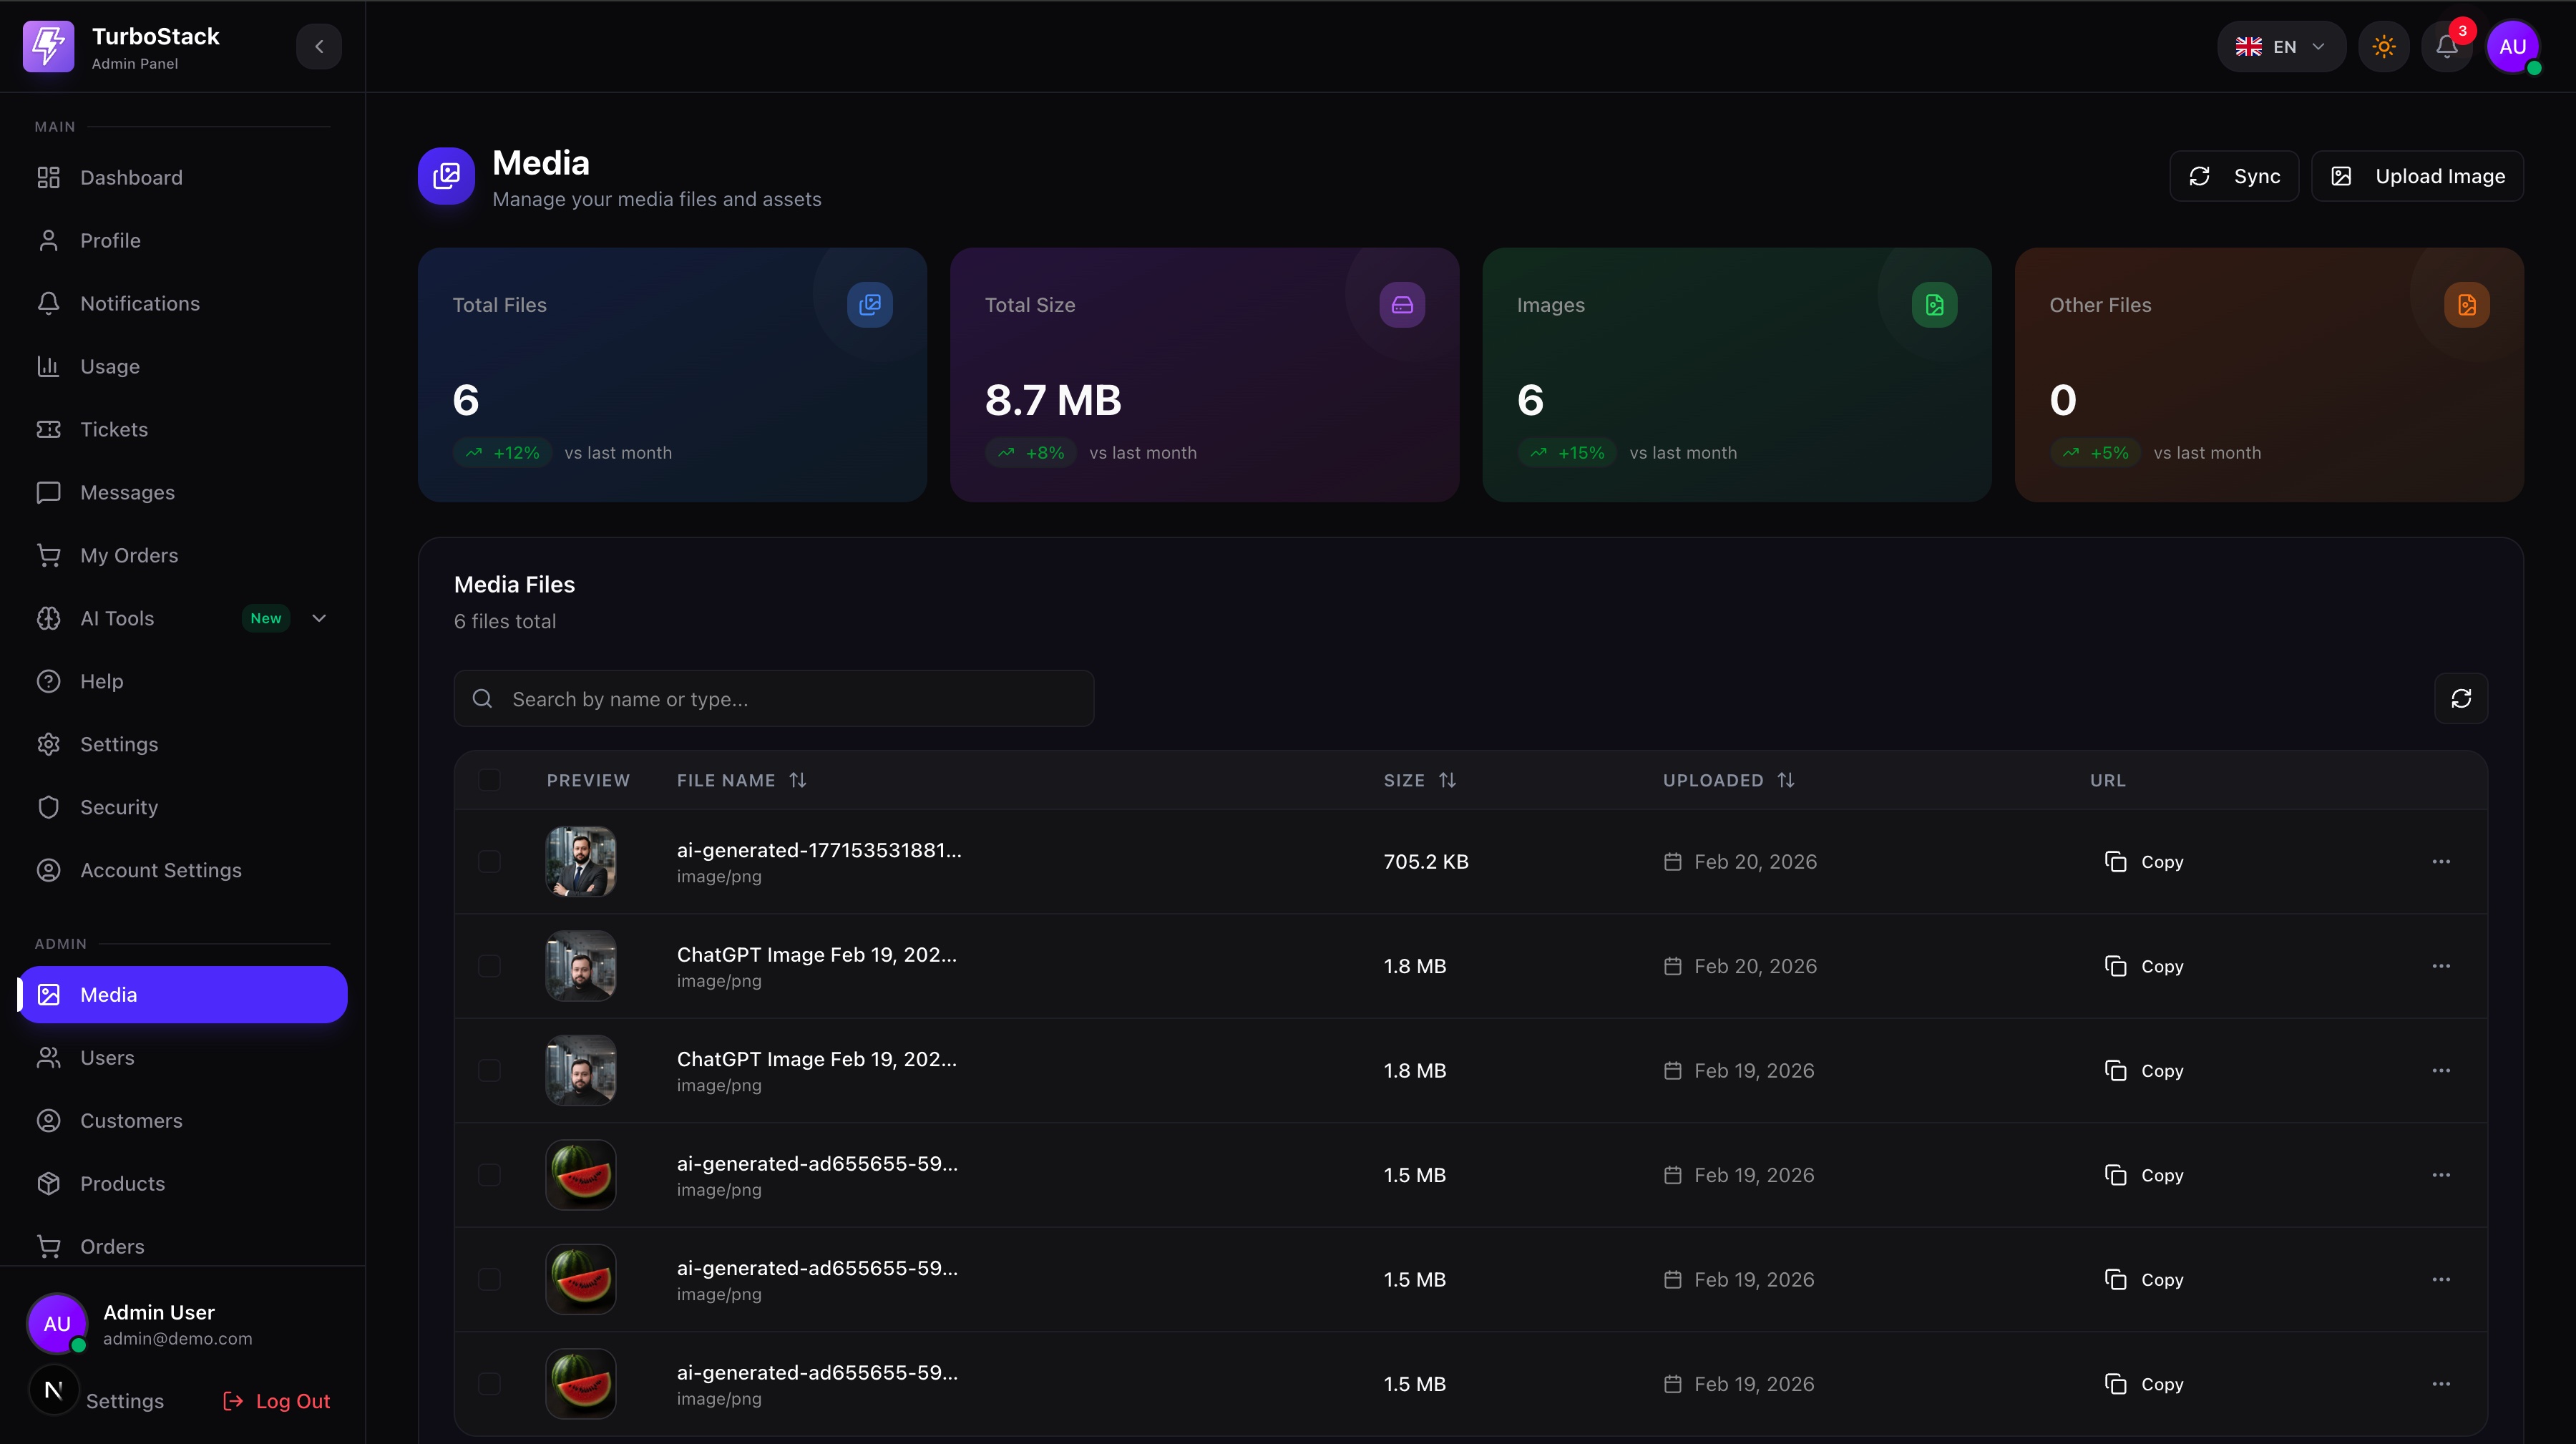Viewport: 2576px width, 1444px height.
Task: Open the EN language dropdown
Action: point(2281,46)
